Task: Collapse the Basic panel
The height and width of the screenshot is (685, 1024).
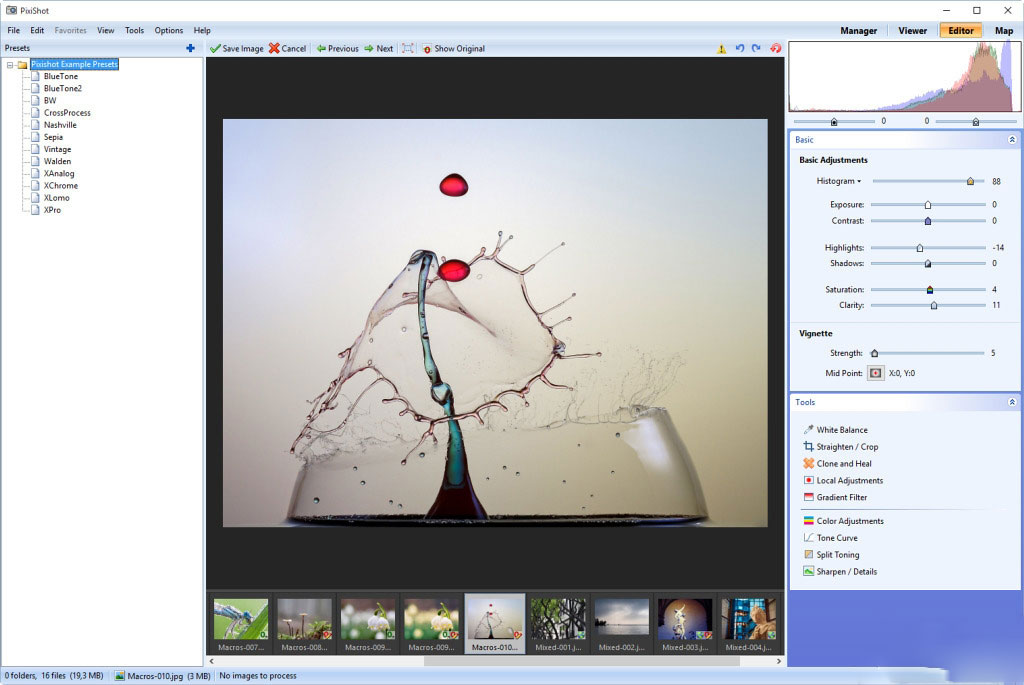Action: (1011, 140)
